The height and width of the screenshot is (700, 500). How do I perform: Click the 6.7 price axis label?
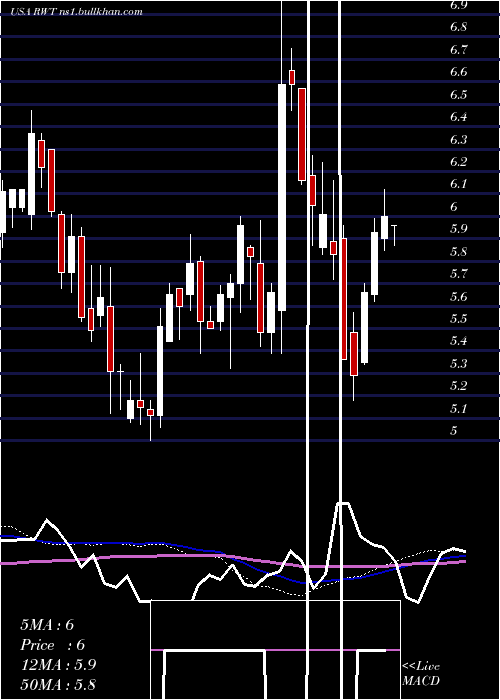pyautogui.click(x=459, y=50)
